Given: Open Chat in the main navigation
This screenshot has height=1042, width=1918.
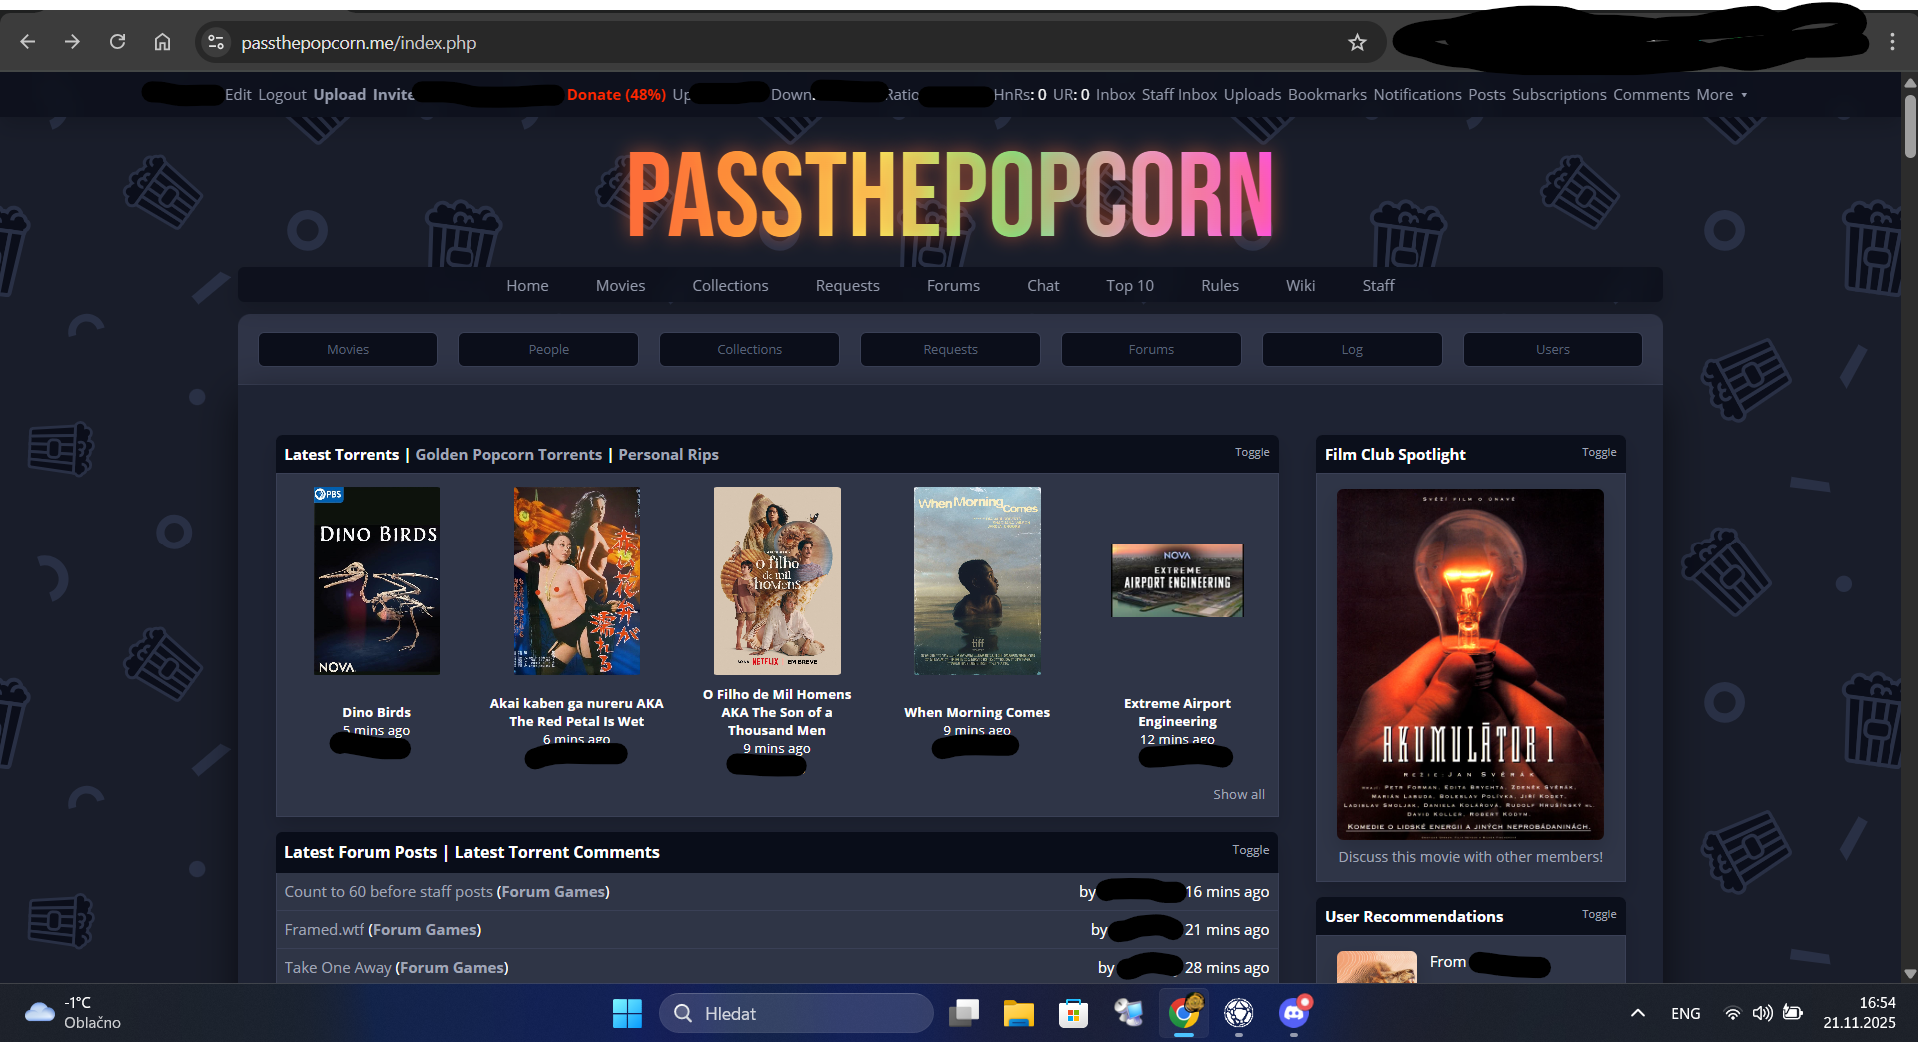Looking at the screenshot, I should coord(1043,285).
